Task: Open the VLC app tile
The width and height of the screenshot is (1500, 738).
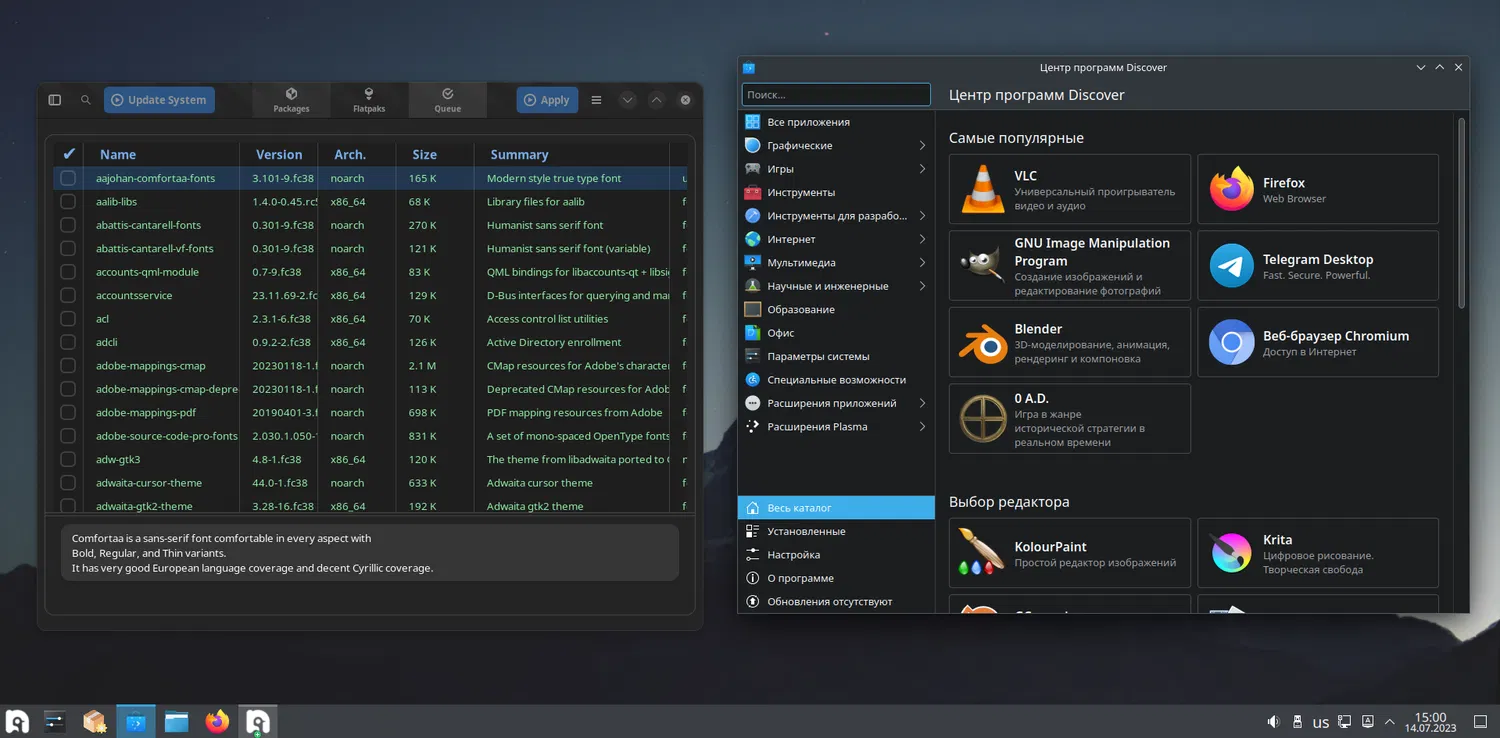Action: pyautogui.click(x=1069, y=189)
